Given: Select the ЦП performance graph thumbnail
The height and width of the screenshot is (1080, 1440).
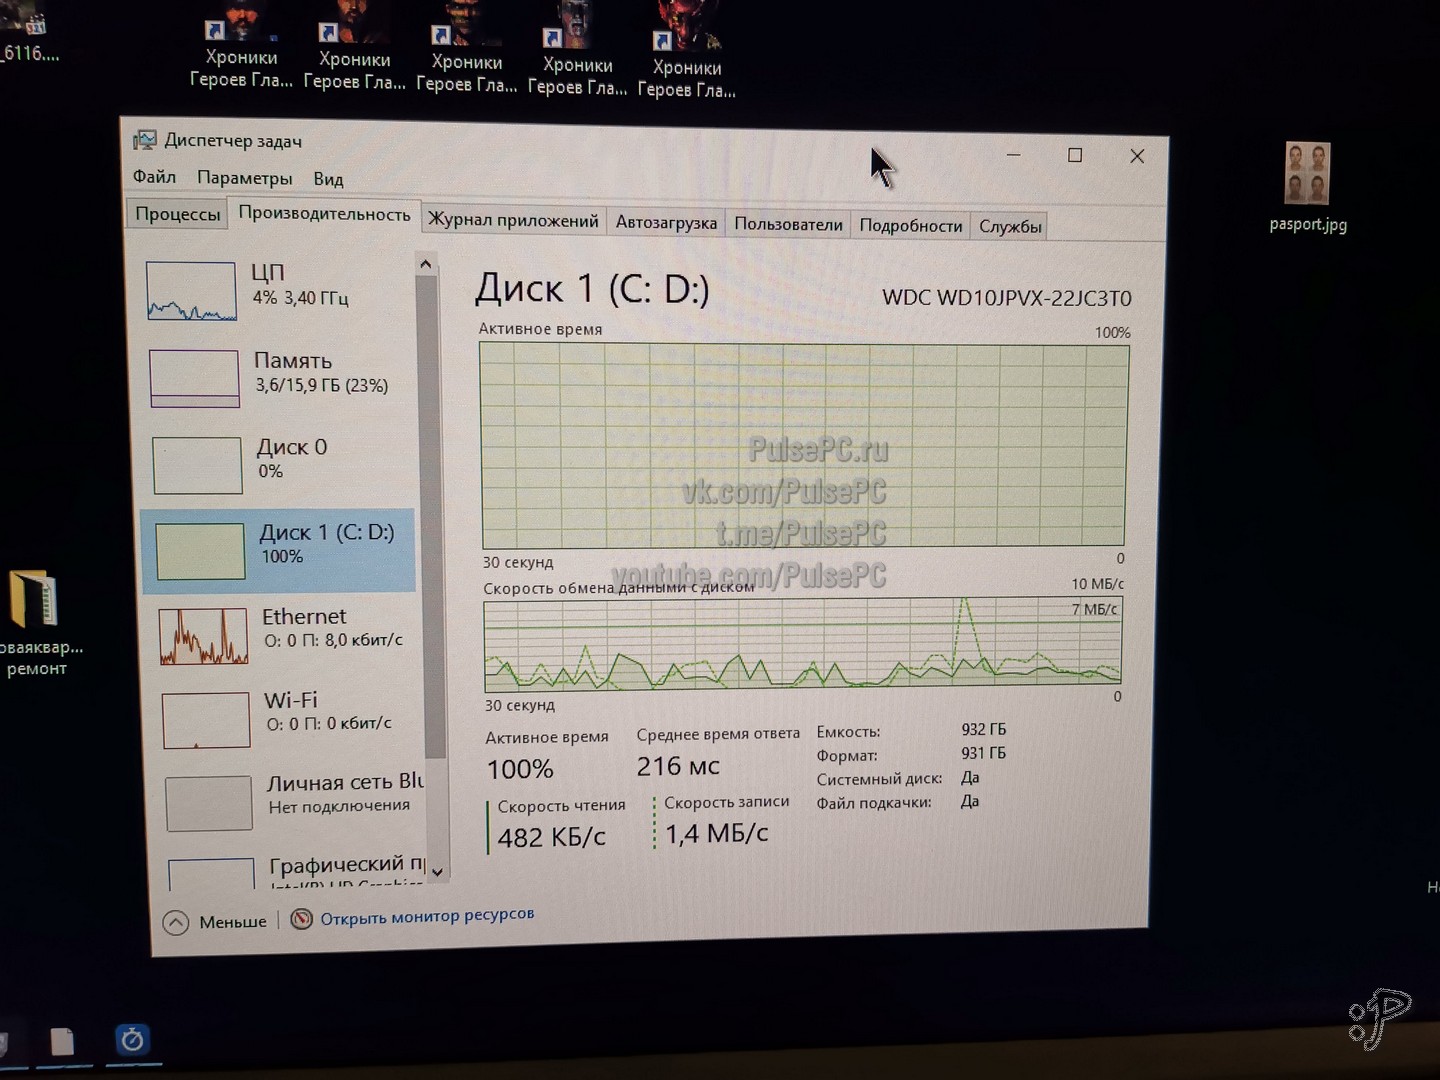Looking at the screenshot, I should pos(192,291).
